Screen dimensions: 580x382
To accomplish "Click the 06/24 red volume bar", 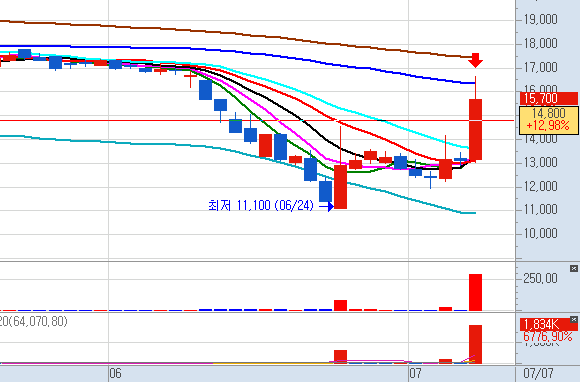I will pos(340,305).
